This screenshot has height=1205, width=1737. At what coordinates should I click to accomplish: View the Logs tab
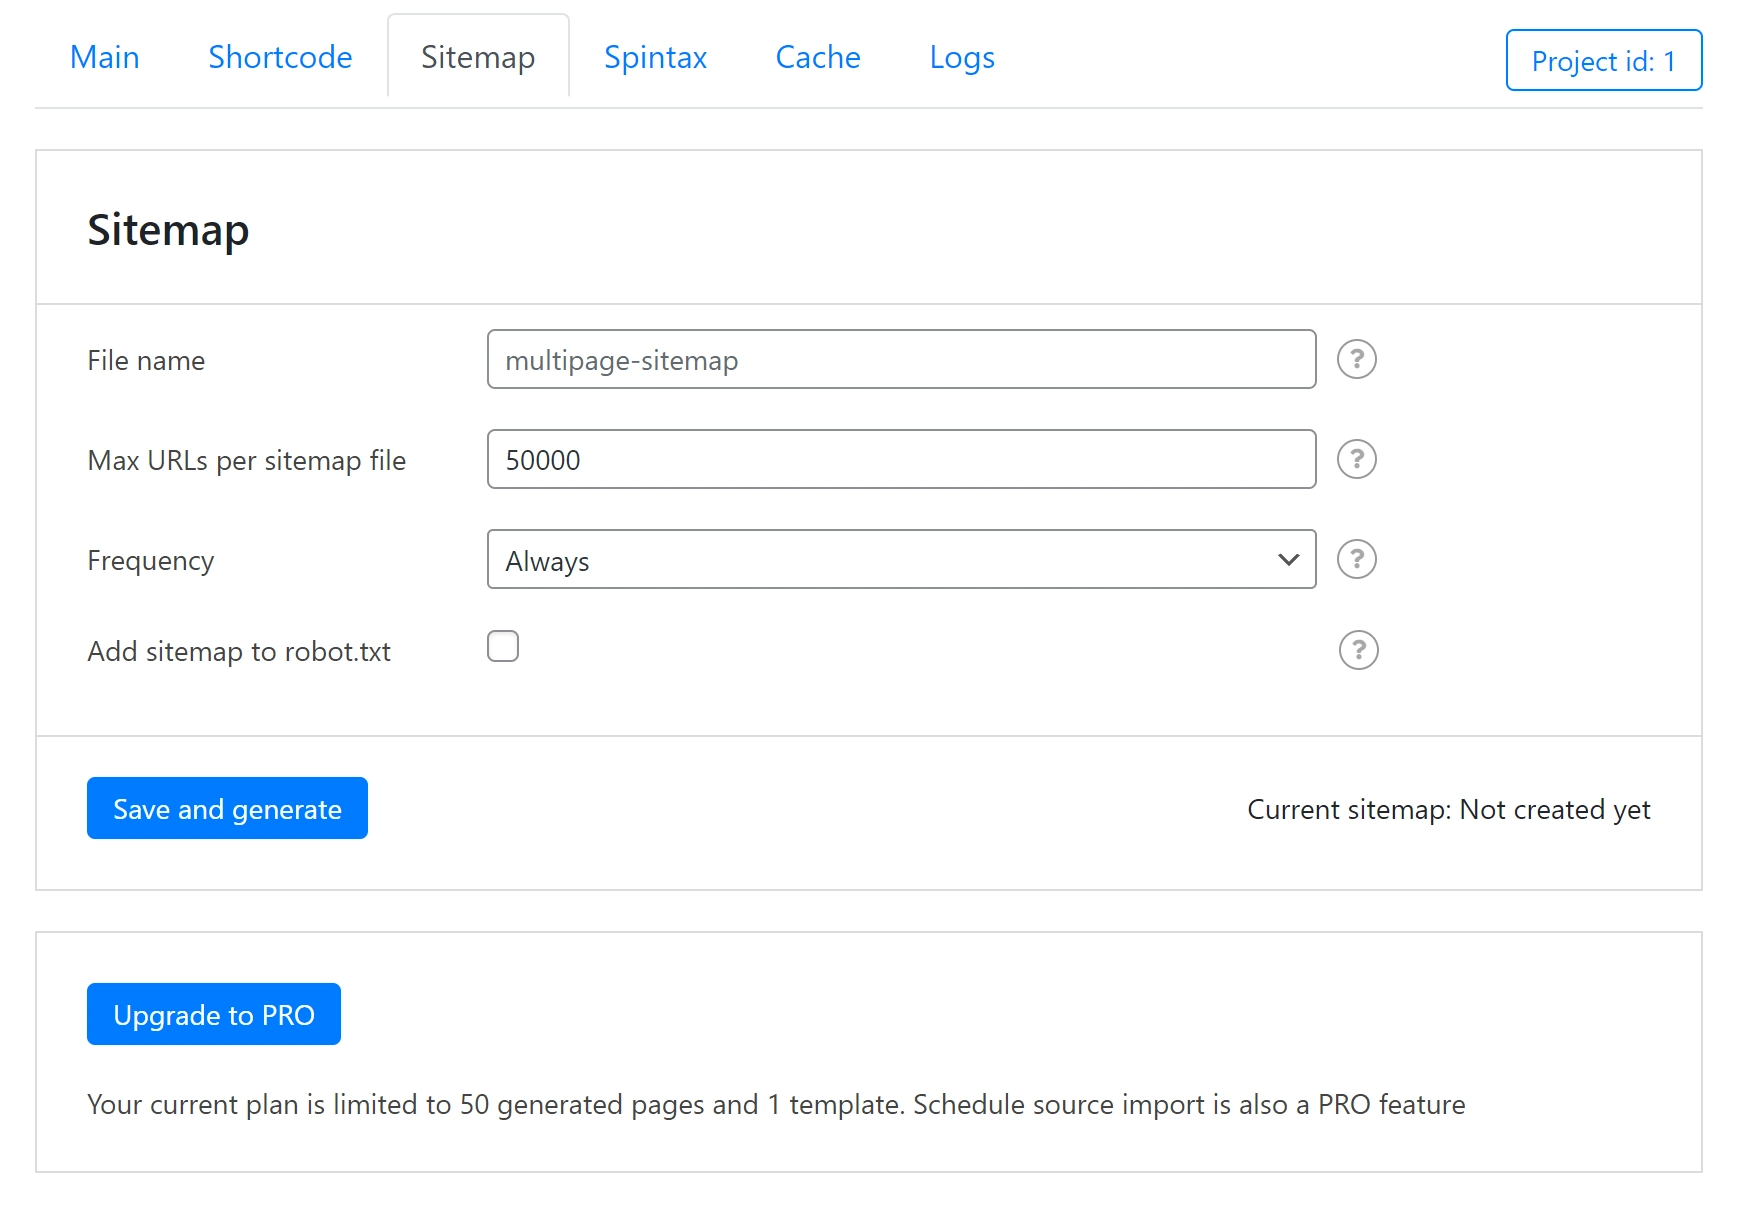tap(962, 57)
